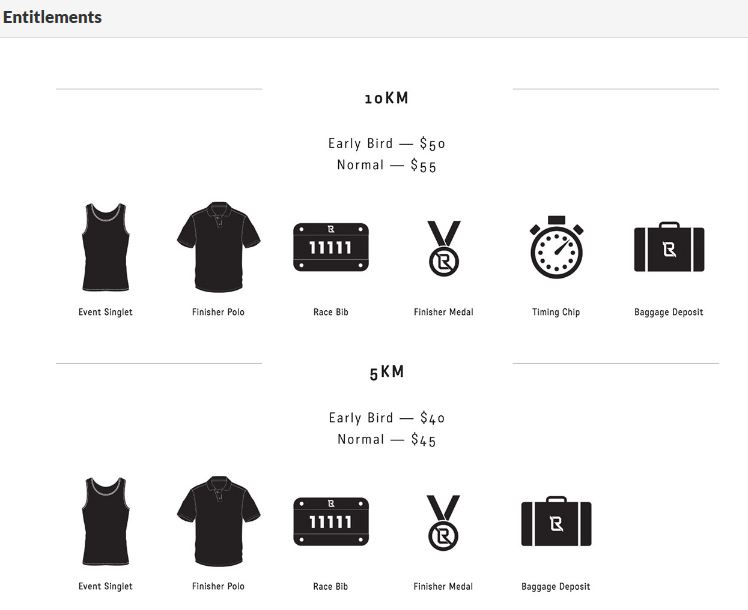Click the 5KM Baggage Deposit suitcase icon

pos(556,521)
